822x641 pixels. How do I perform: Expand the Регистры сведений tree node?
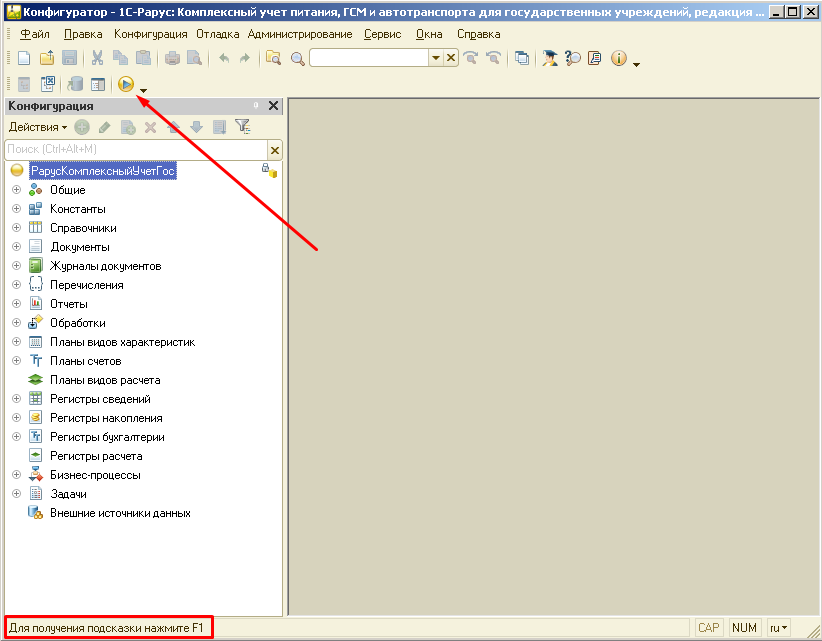pos(16,398)
